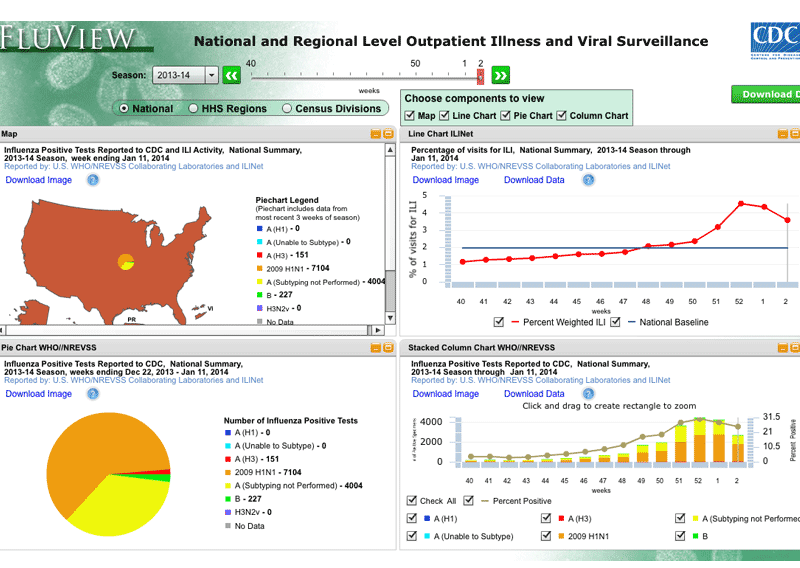Open the help icon in Stacked Column panel

pyautogui.click(x=588, y=394)
